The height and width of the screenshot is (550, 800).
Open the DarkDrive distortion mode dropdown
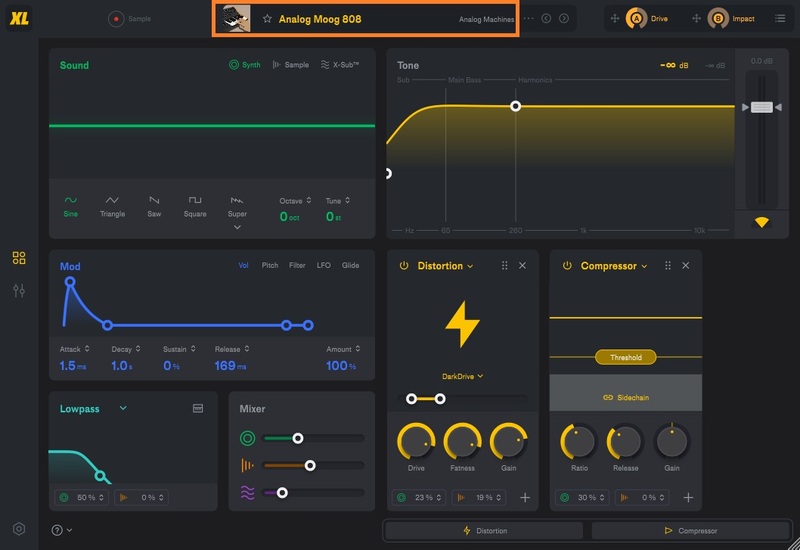(x=463, y=377)
